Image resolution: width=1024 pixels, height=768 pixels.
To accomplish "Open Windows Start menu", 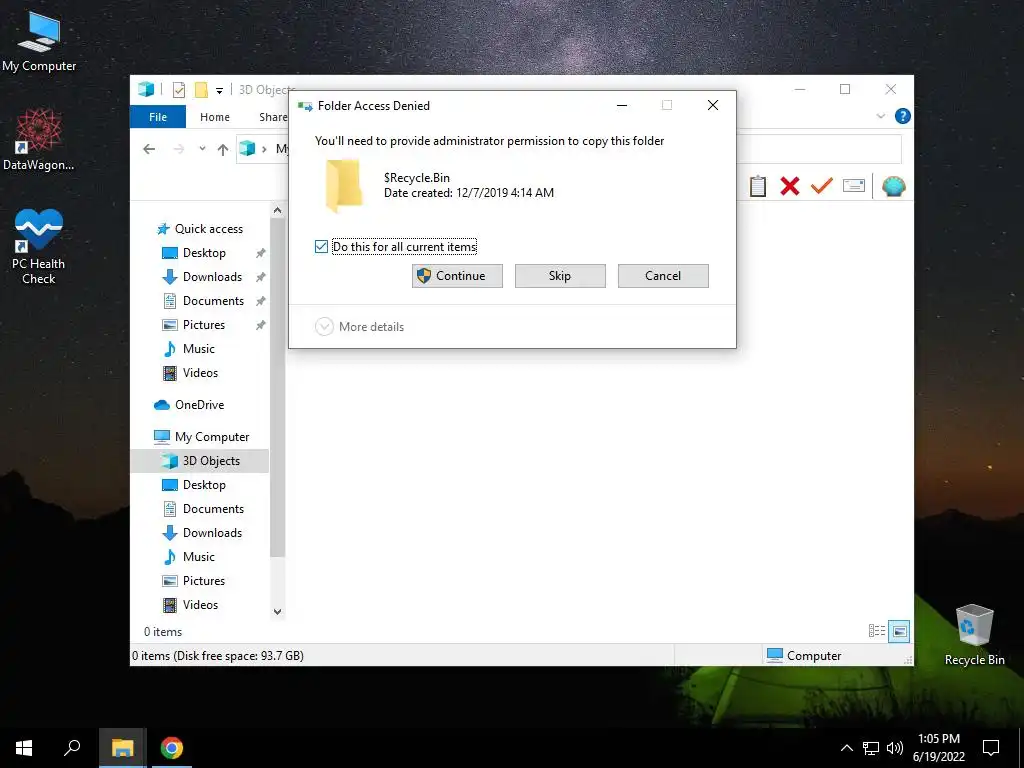I will click(x=24, y=748).
